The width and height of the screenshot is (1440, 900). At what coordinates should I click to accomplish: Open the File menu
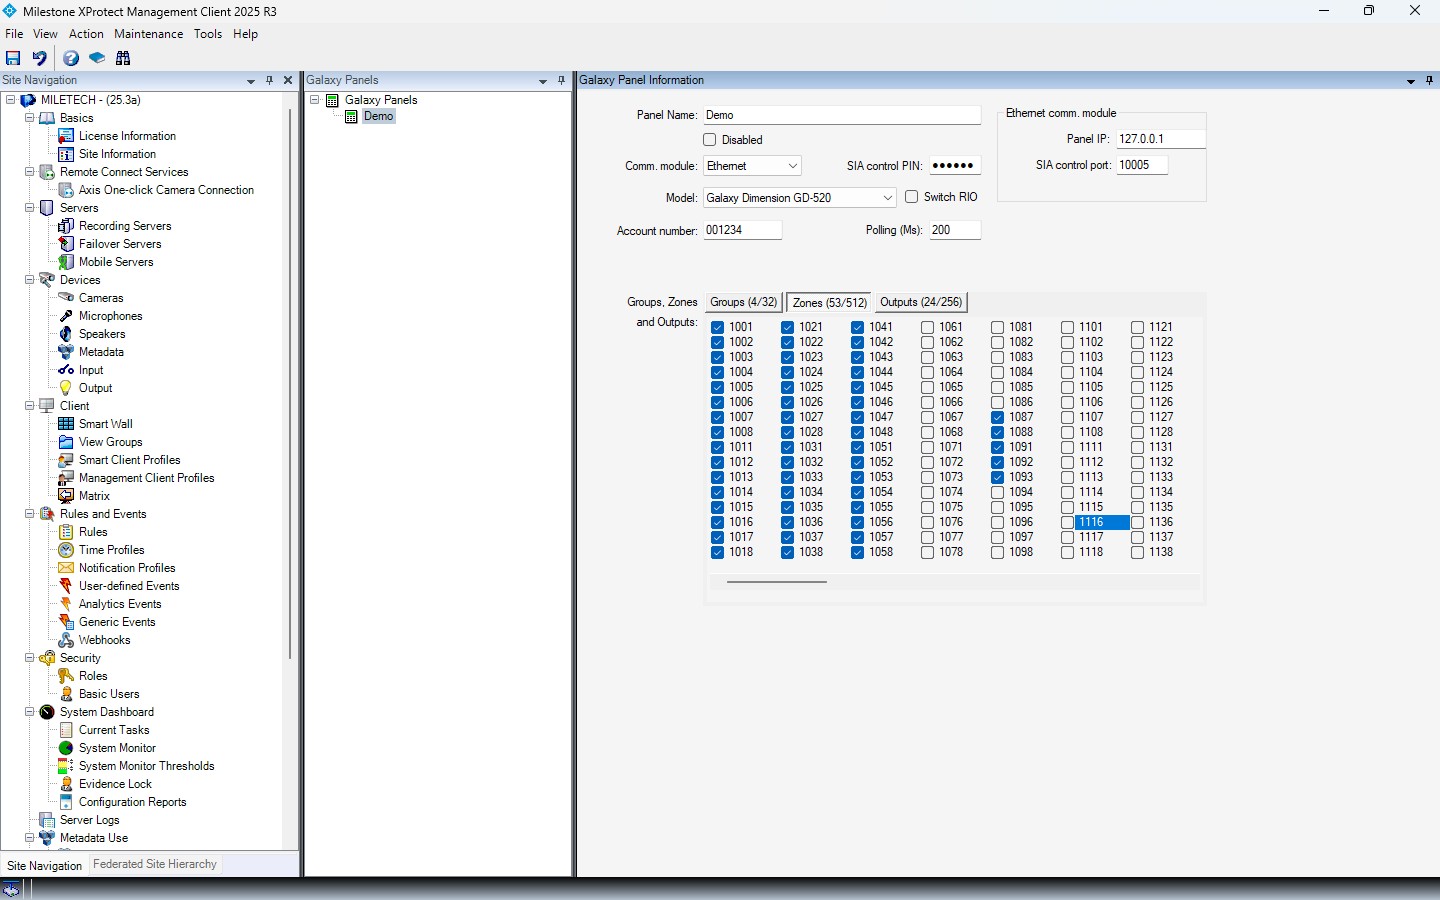pos(14,34)
